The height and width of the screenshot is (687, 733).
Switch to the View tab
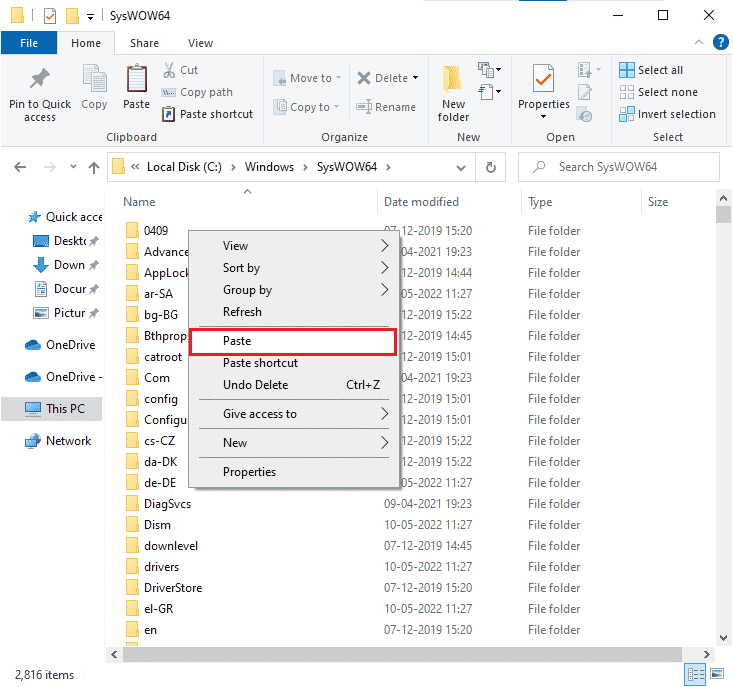point(200,43)
